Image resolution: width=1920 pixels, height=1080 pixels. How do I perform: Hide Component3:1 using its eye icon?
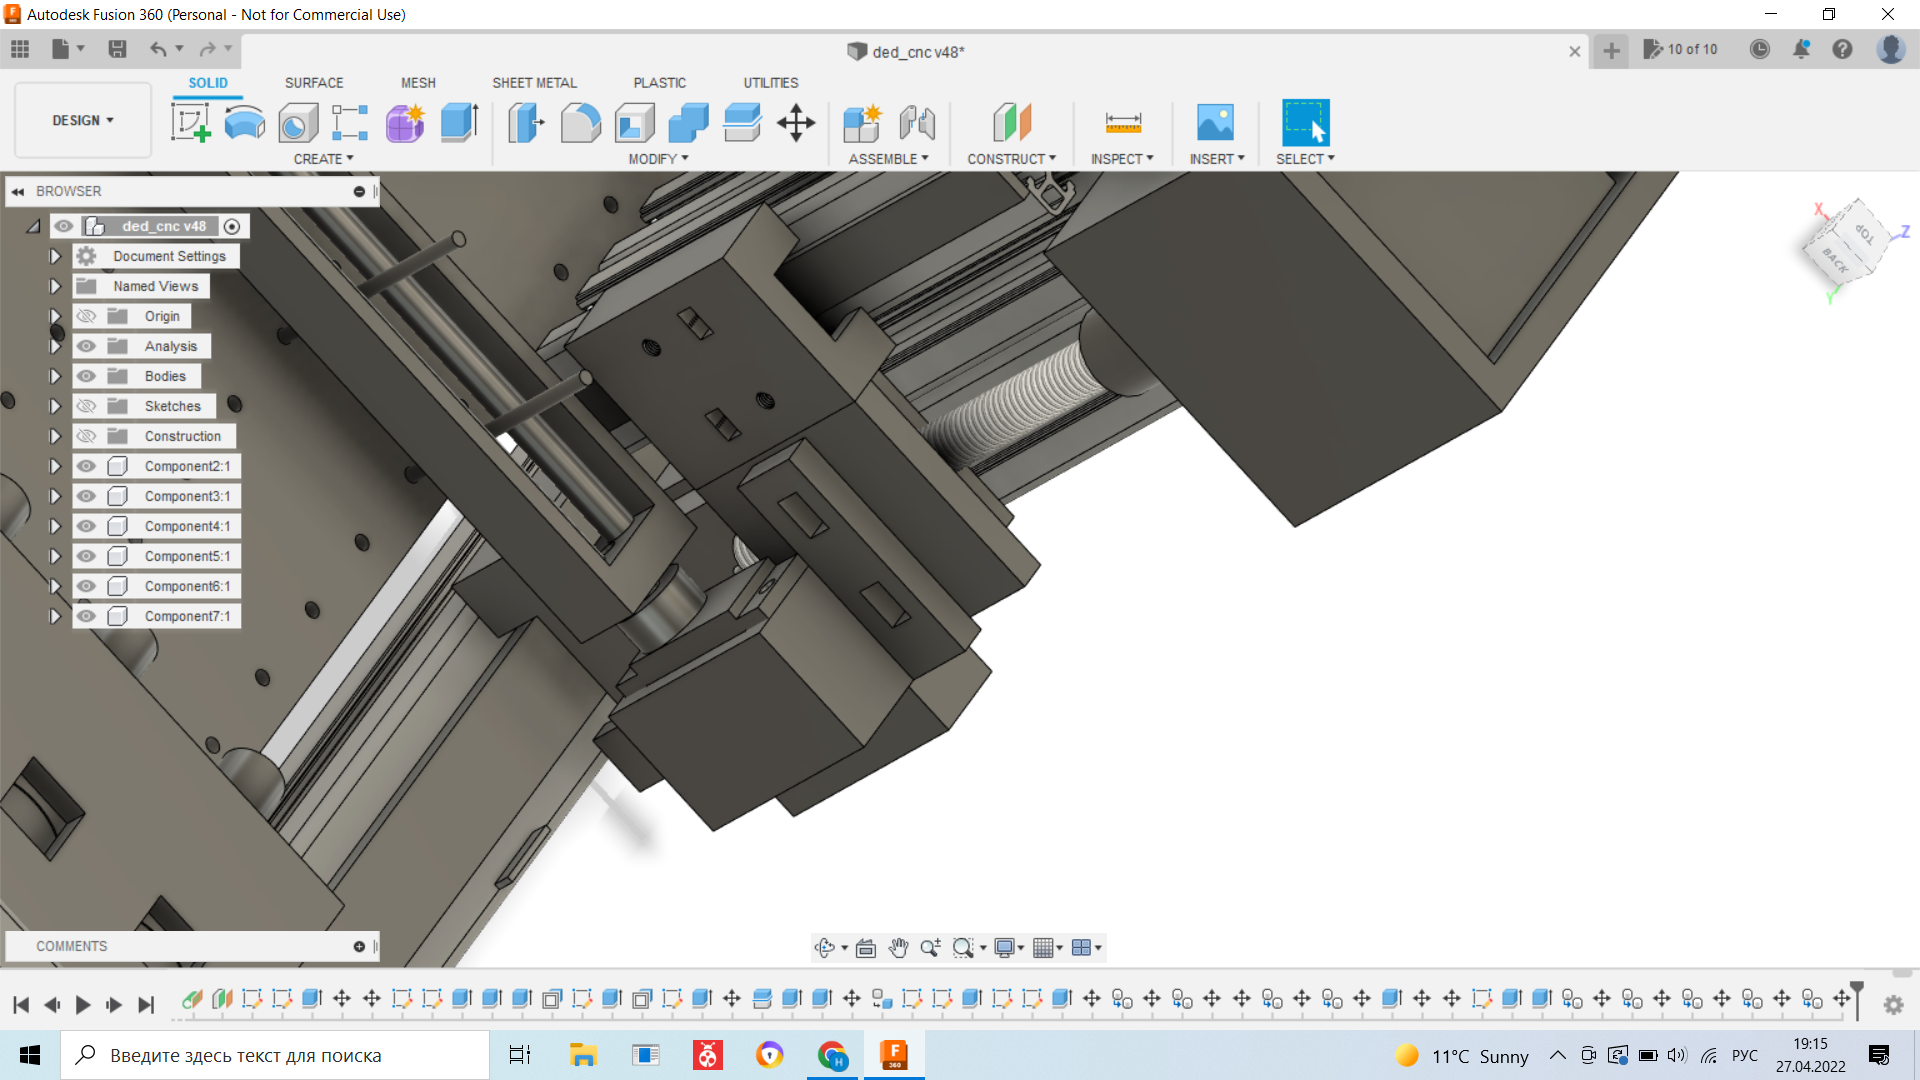click(x=87, y=496)
